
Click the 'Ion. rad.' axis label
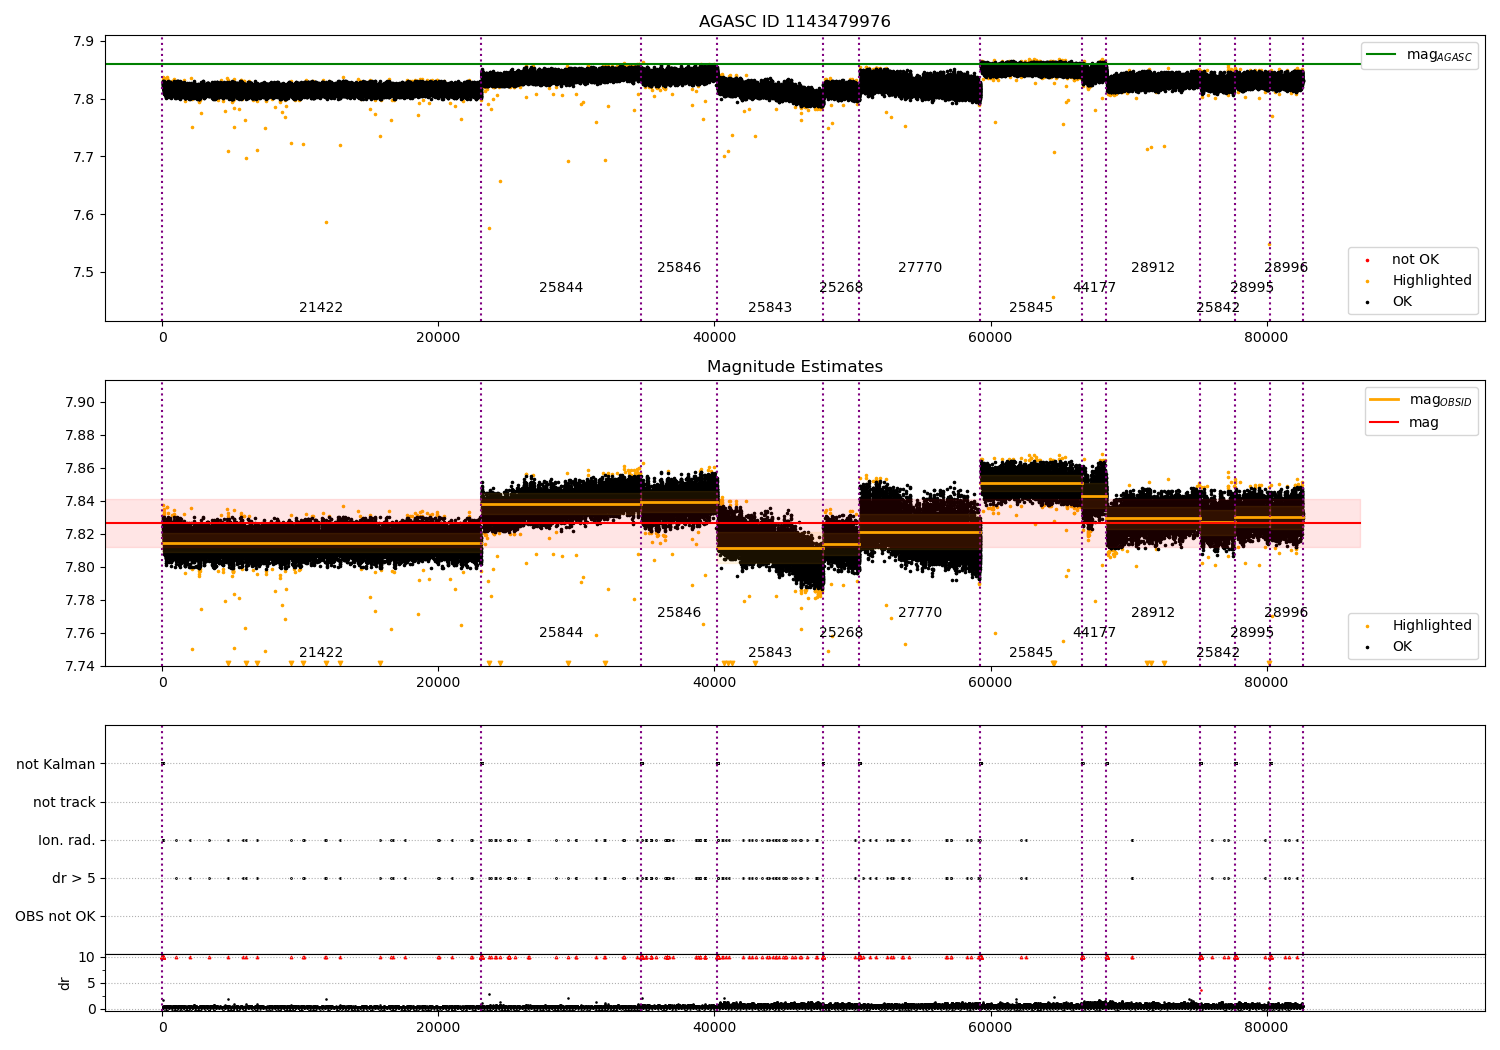point(67,841)
